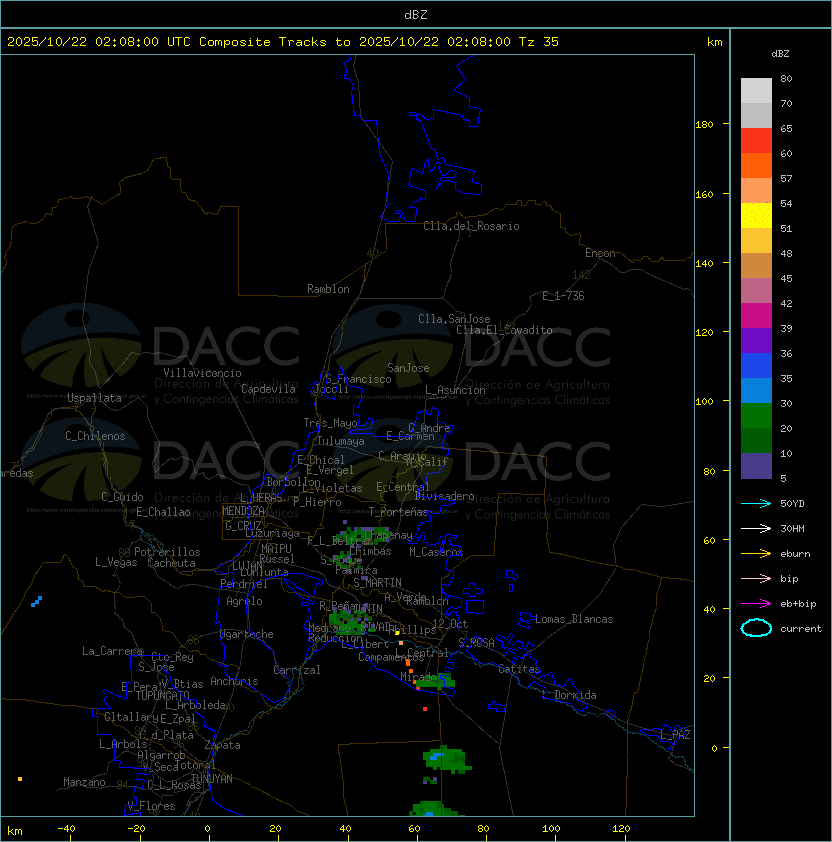Click the small blue echo left of Agrelo
Image resolution: width=832 pixels, height=842 pixels.
[x=37, y=601]
